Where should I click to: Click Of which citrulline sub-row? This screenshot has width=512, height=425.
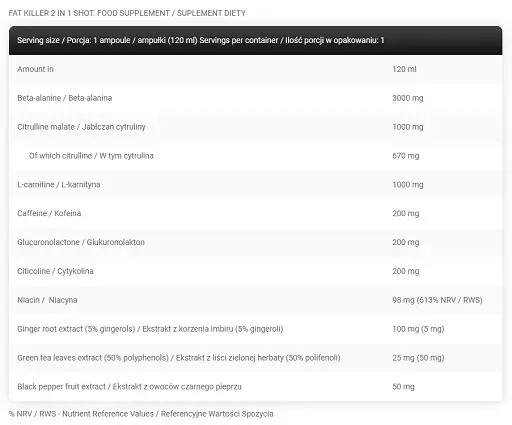[x=256, y=156]
